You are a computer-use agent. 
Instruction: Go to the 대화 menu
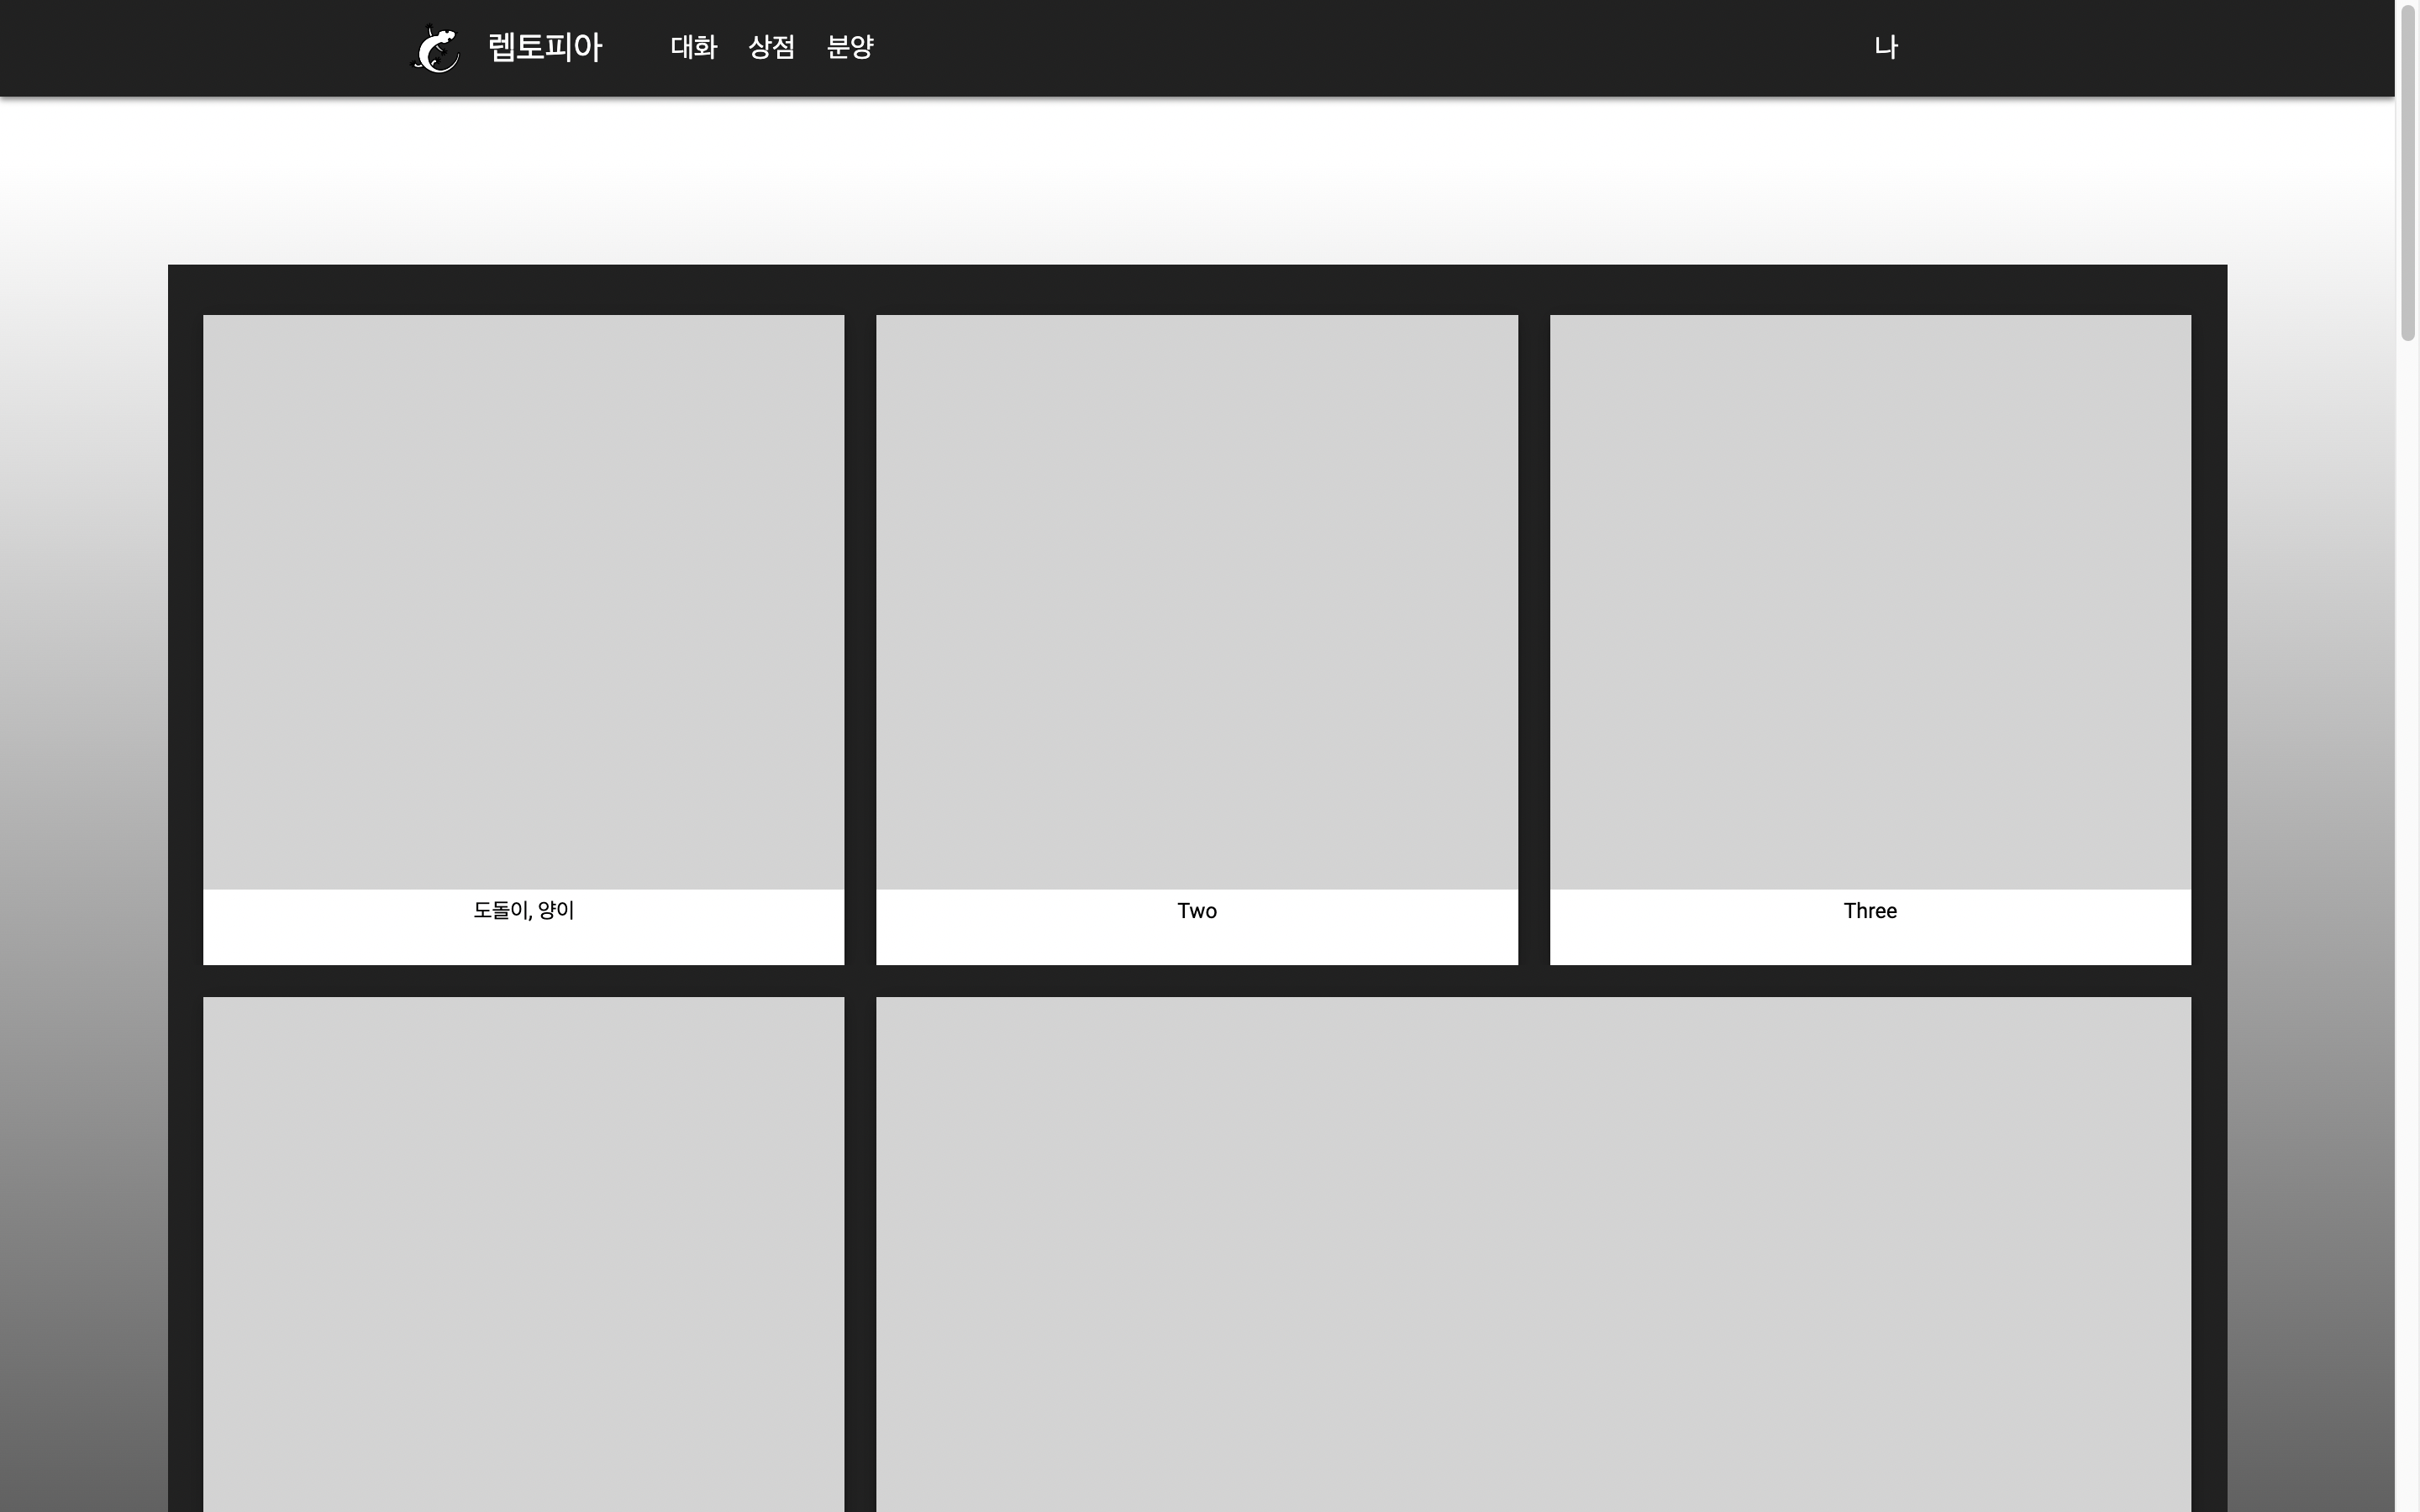click(694, 47)
